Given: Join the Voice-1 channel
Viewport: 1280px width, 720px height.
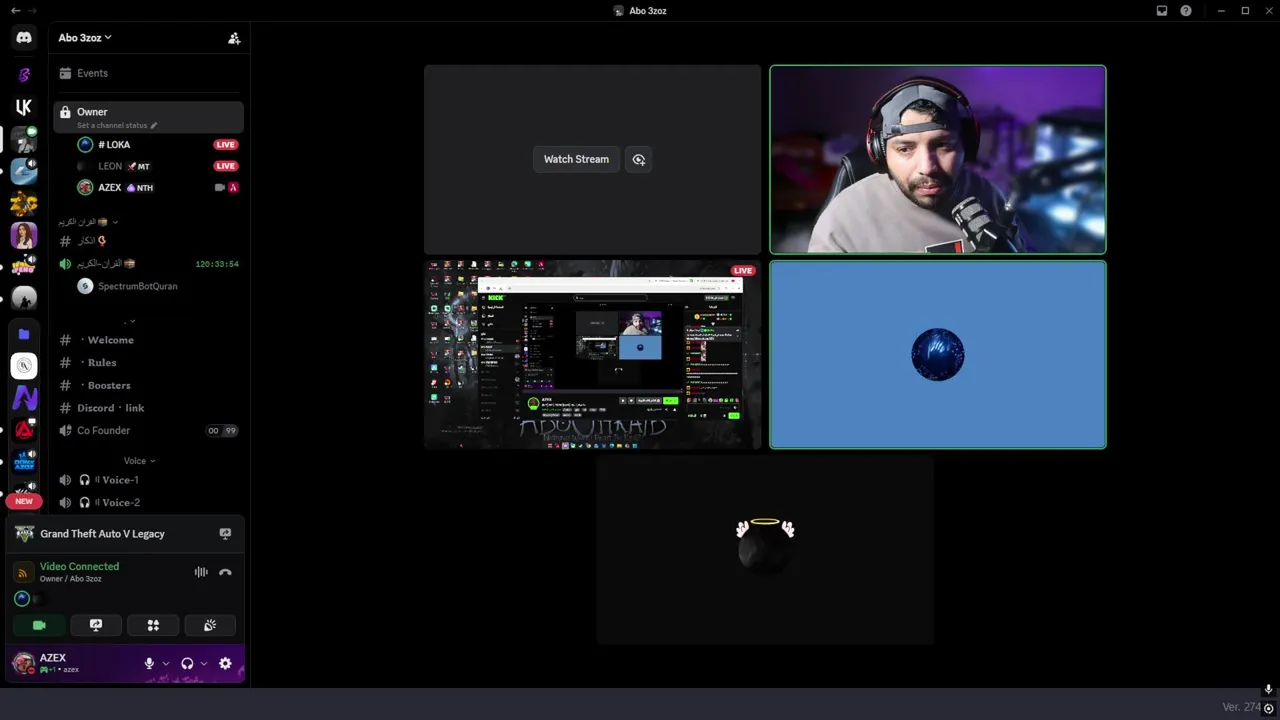Looking at the screenshot, I should coord(148,480).
